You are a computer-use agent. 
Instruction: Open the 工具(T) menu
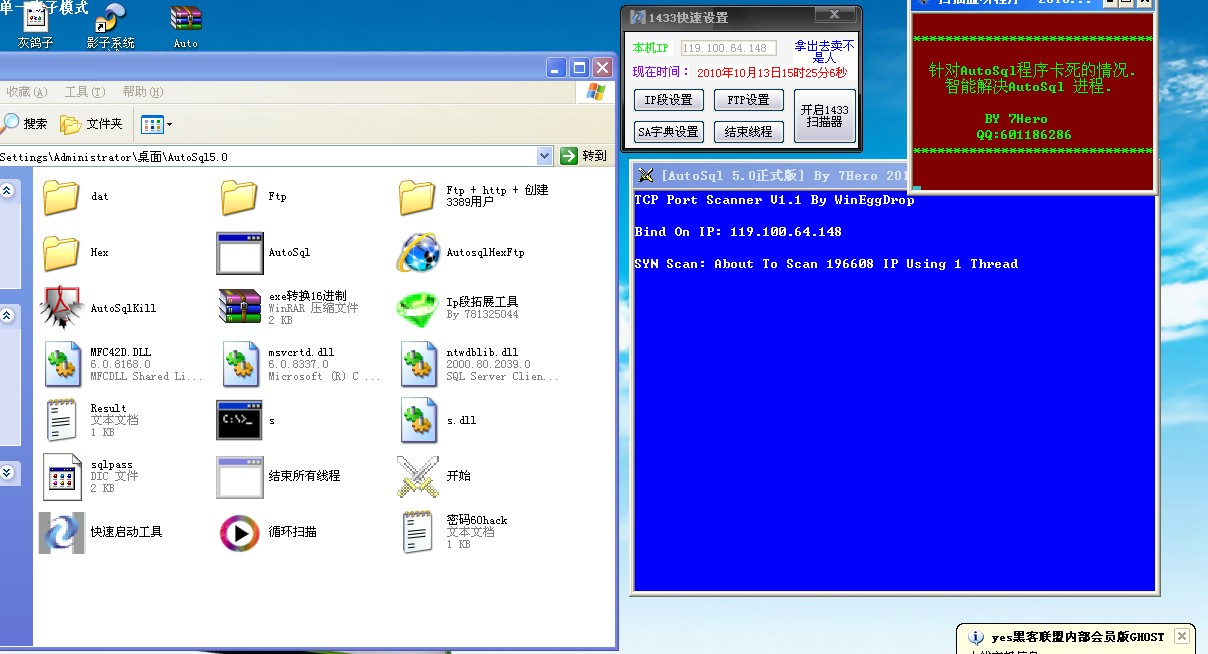(x=84, y=92)
